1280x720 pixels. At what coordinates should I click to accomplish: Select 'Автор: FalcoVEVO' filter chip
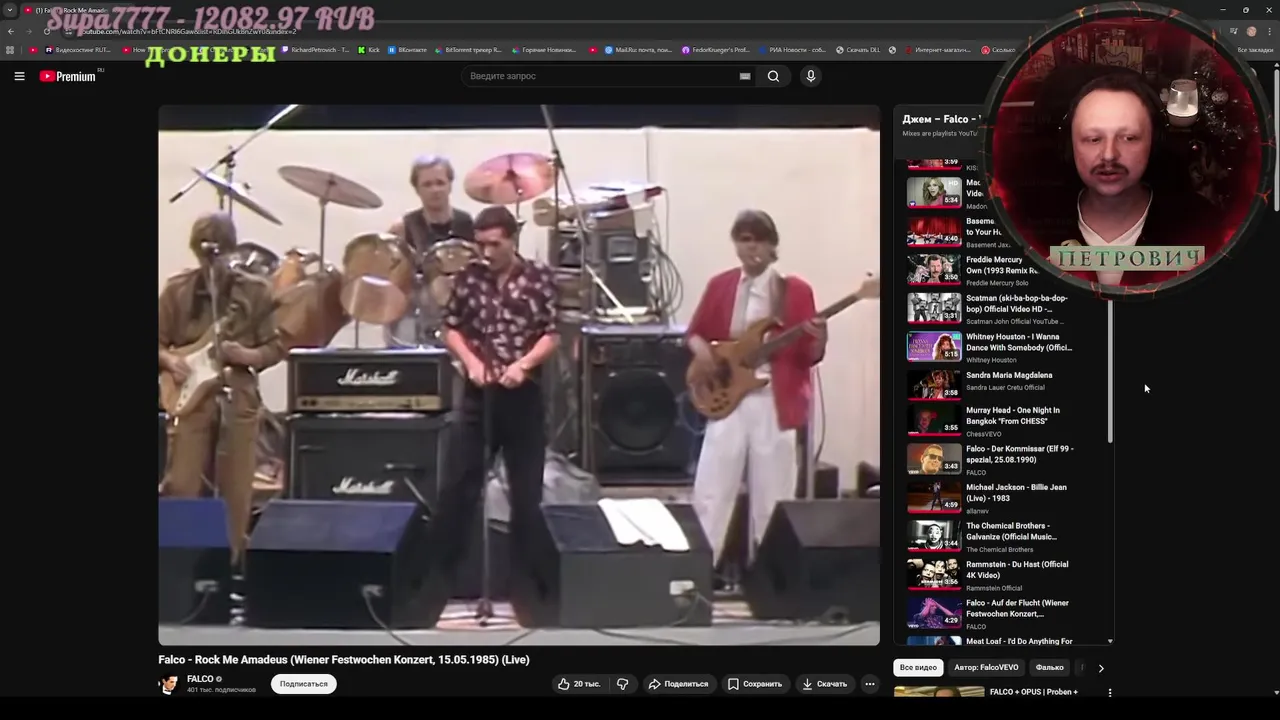pyautogui.click(x=986, y=667)
